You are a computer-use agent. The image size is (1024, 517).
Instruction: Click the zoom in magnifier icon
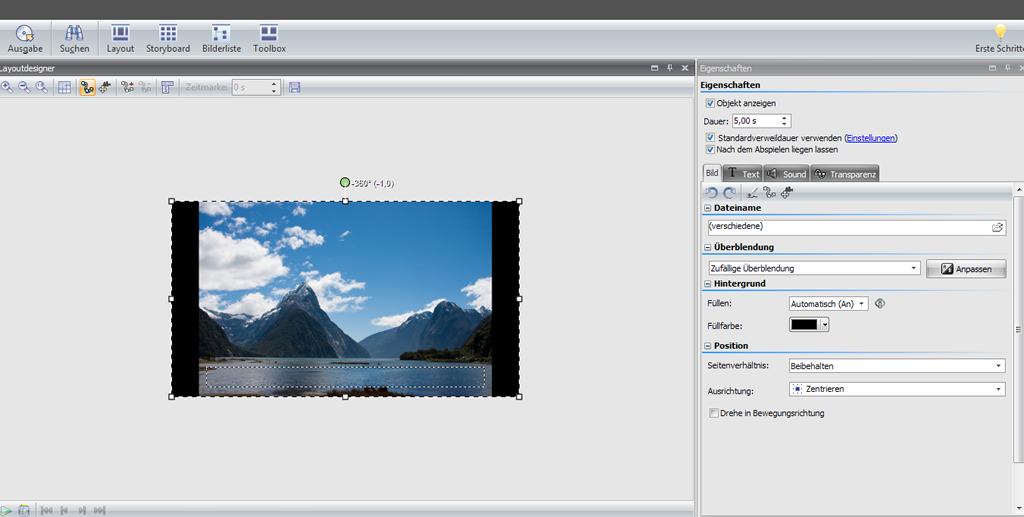tap(7, 88)
